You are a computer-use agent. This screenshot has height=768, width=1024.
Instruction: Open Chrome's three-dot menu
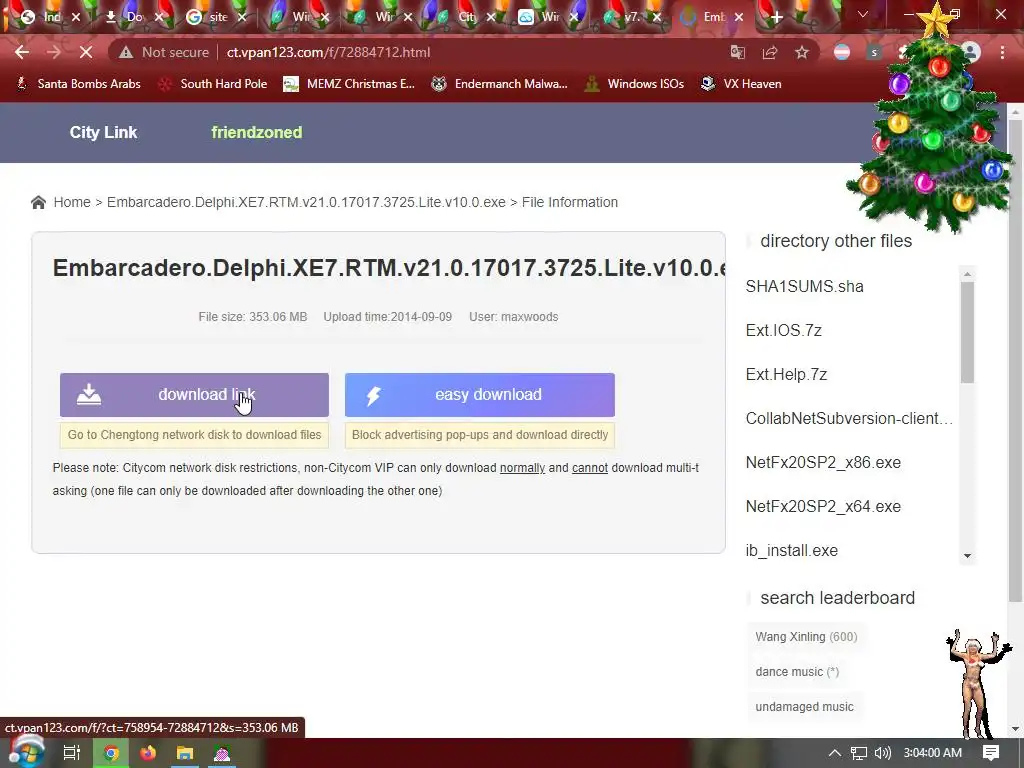tap(1002, 52)
